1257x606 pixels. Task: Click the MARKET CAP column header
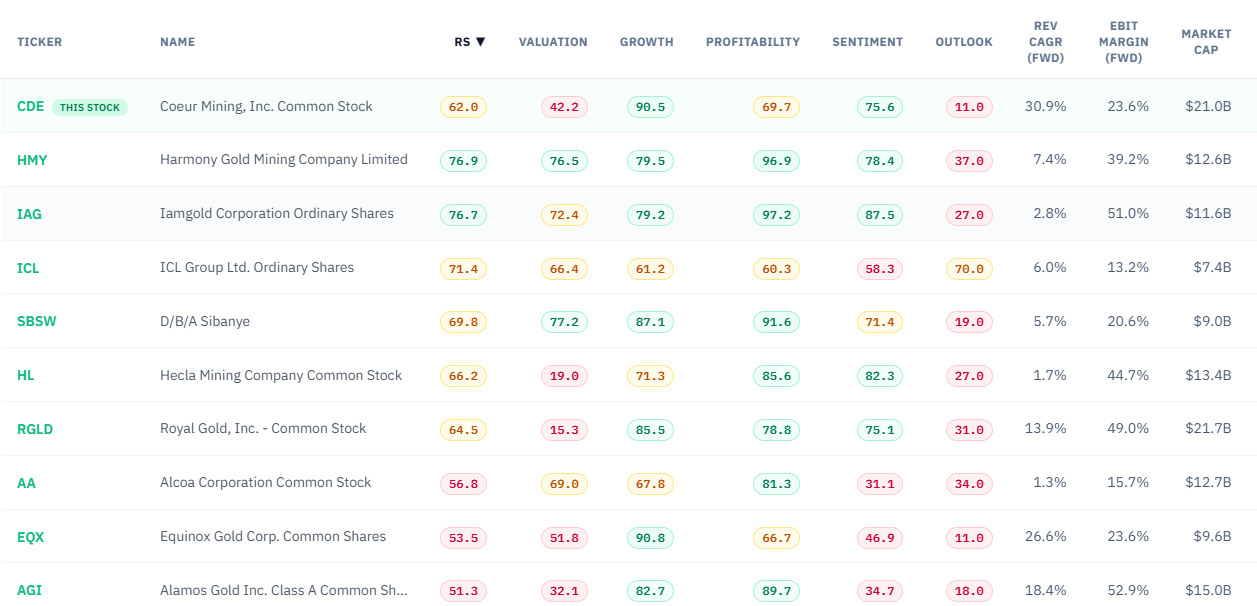1206,42
